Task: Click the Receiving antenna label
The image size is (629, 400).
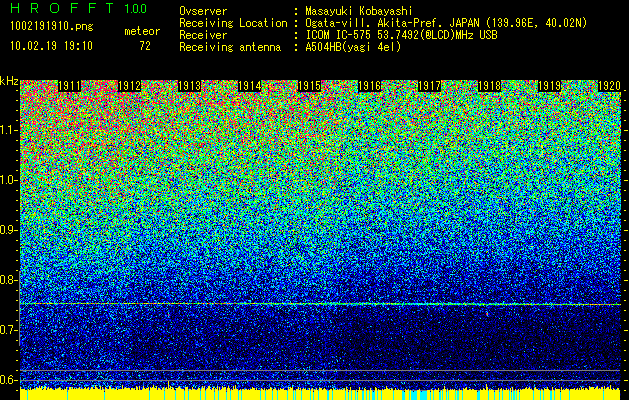Action: point(230,47)
